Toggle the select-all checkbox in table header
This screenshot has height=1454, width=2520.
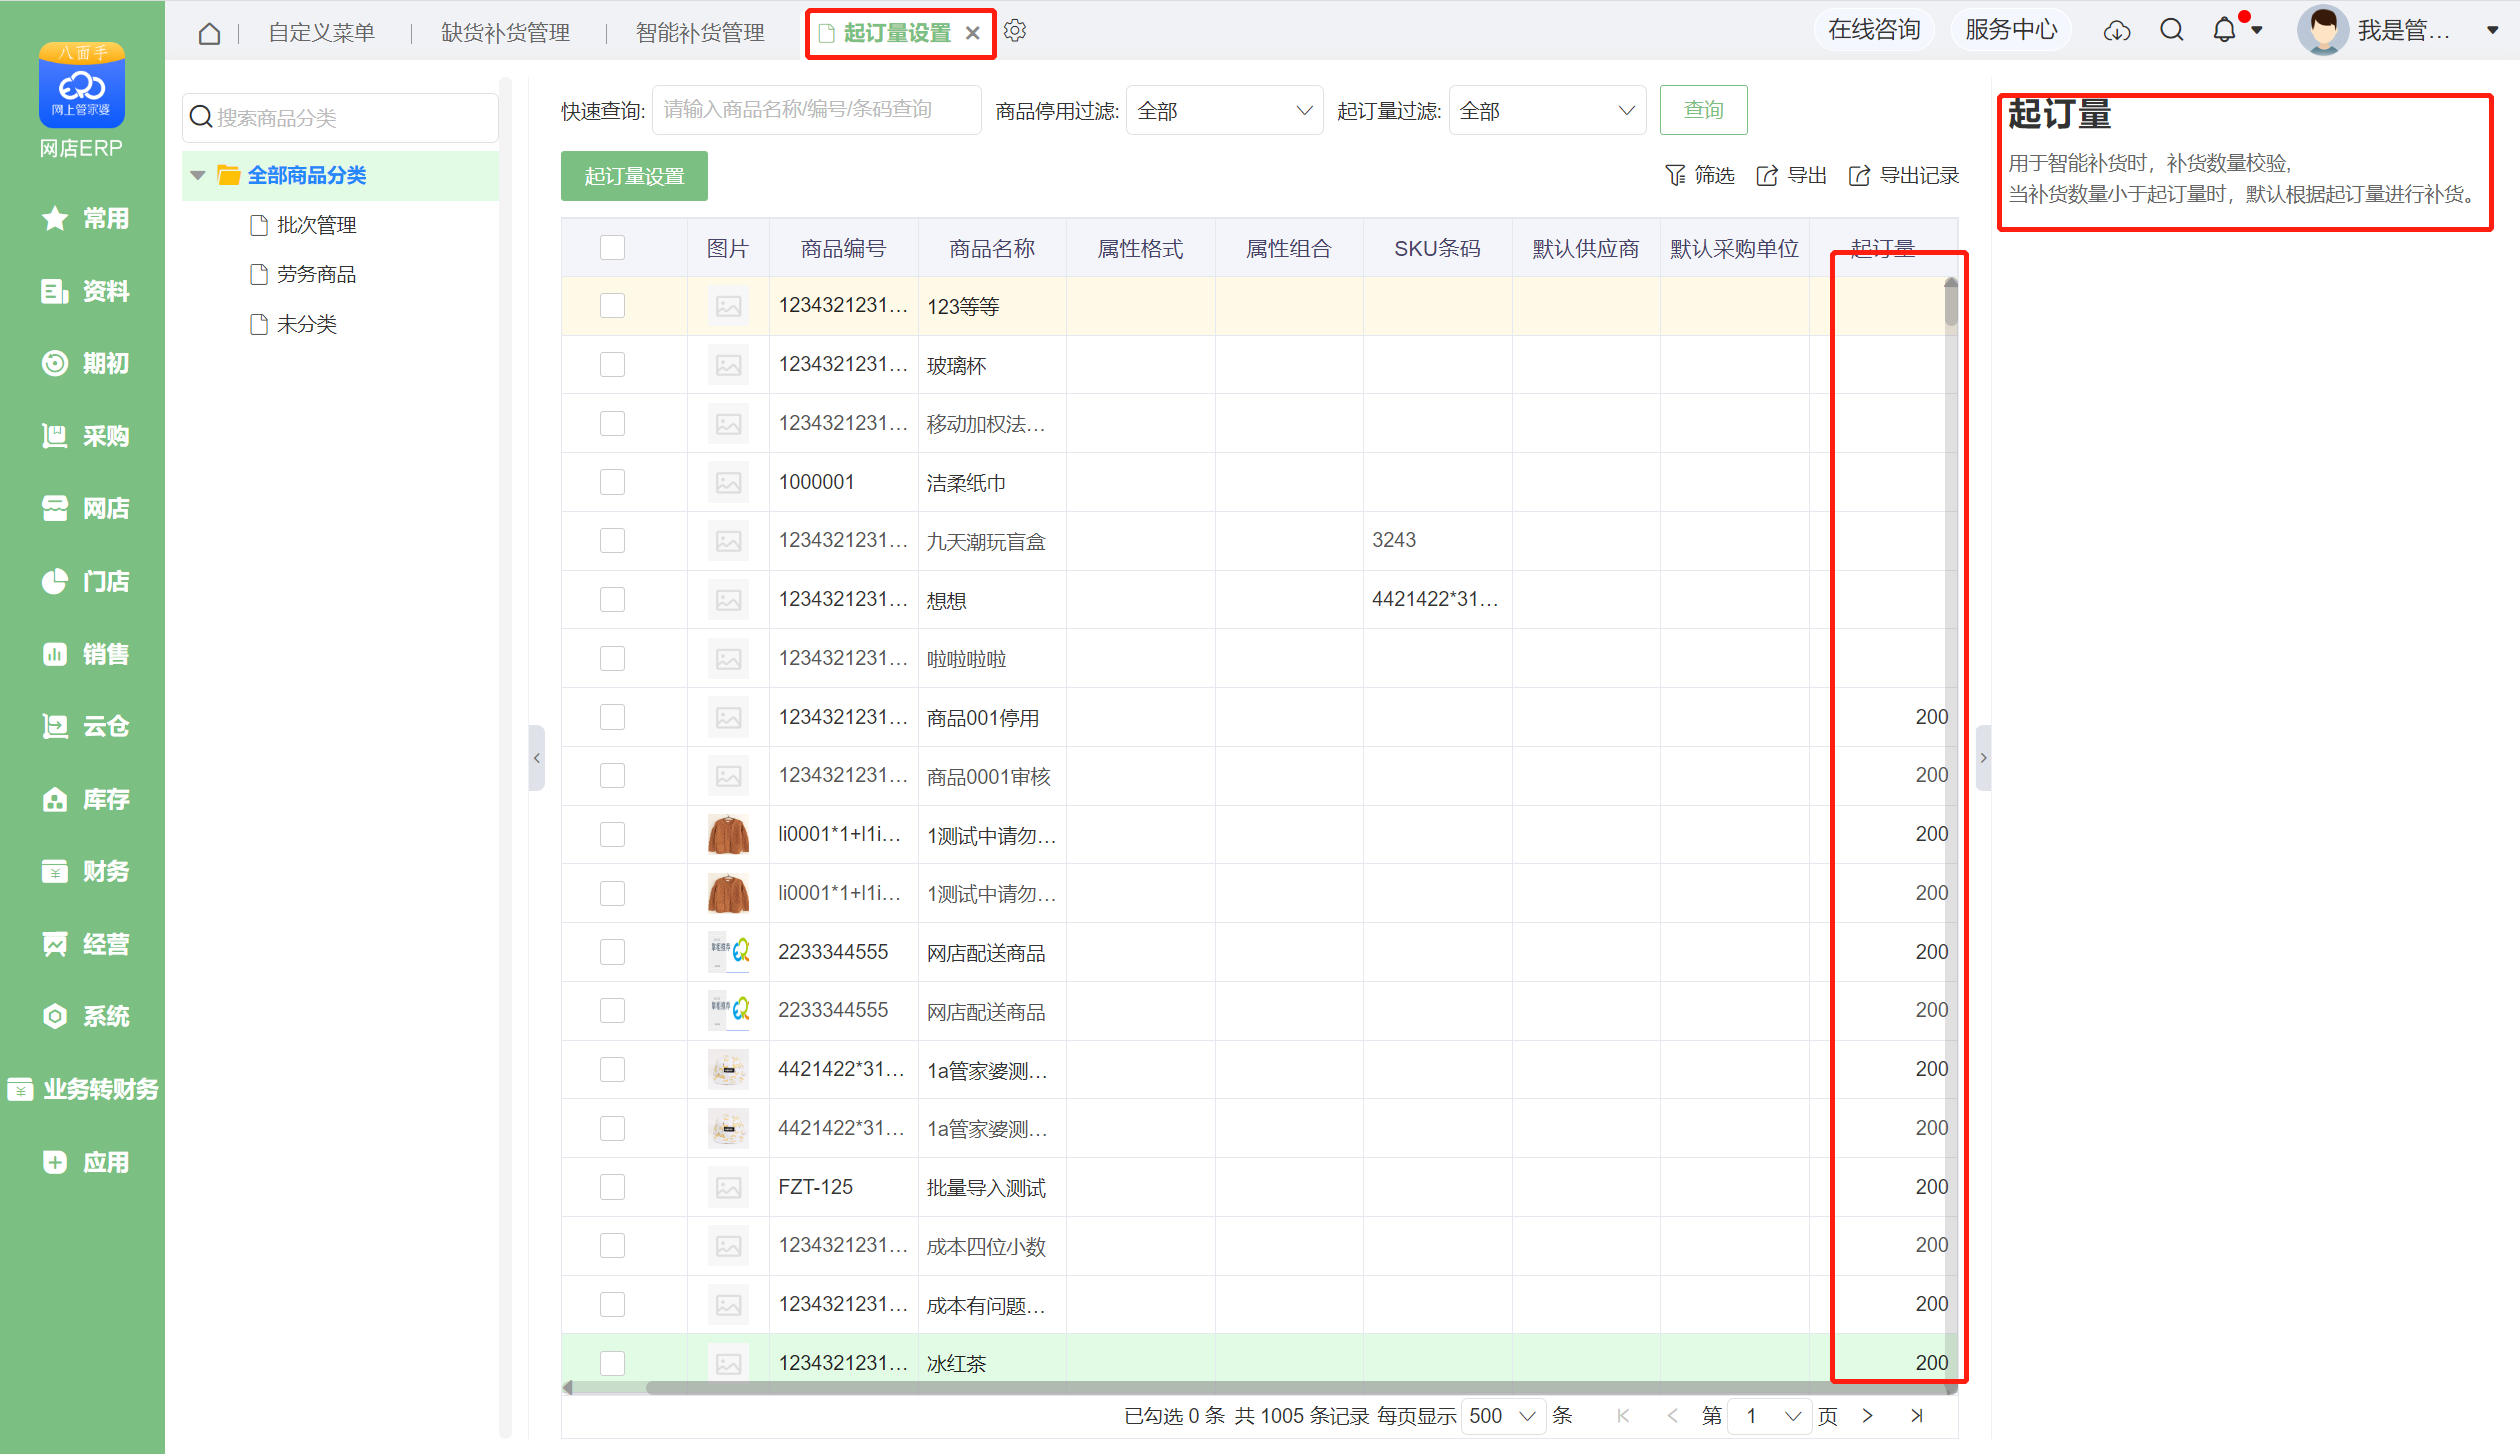coord(612,248)
